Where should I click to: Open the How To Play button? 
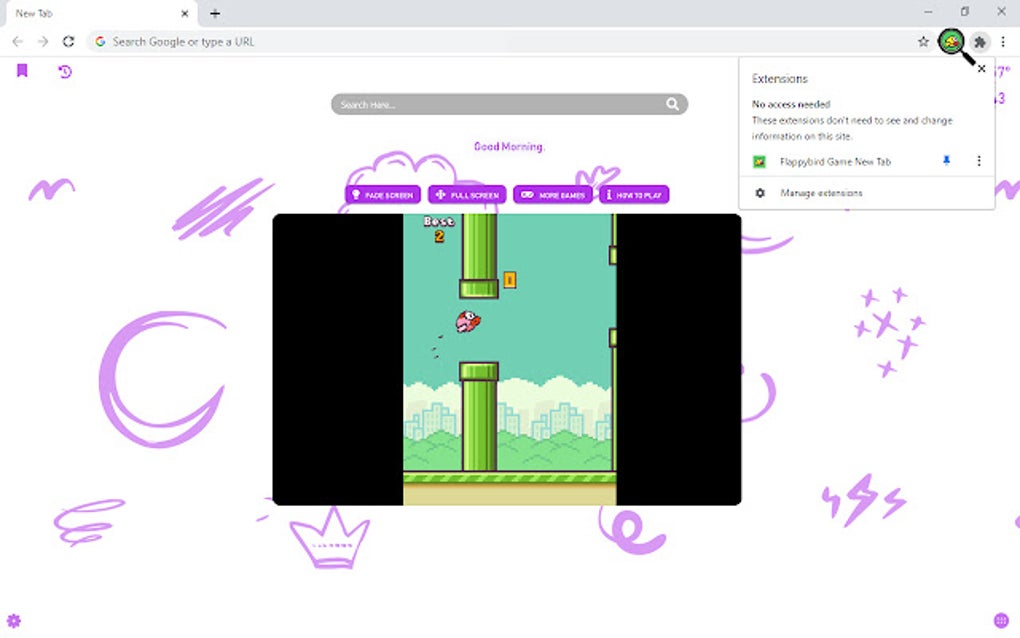pyautogui.click(x=634, y=194)
